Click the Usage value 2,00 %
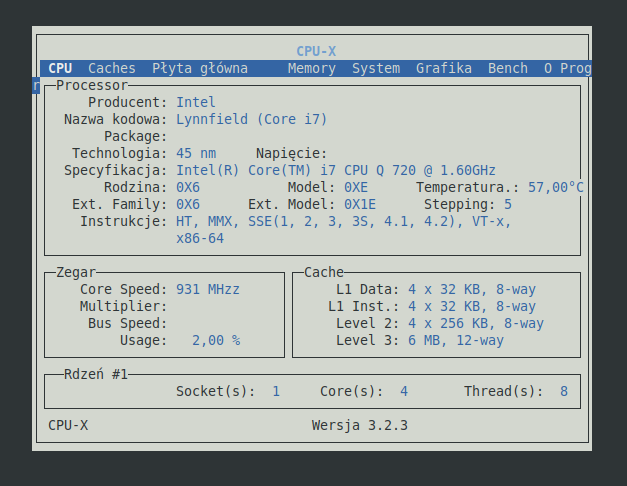The height and width of the screenshot is (486, 627). [216, 340]
